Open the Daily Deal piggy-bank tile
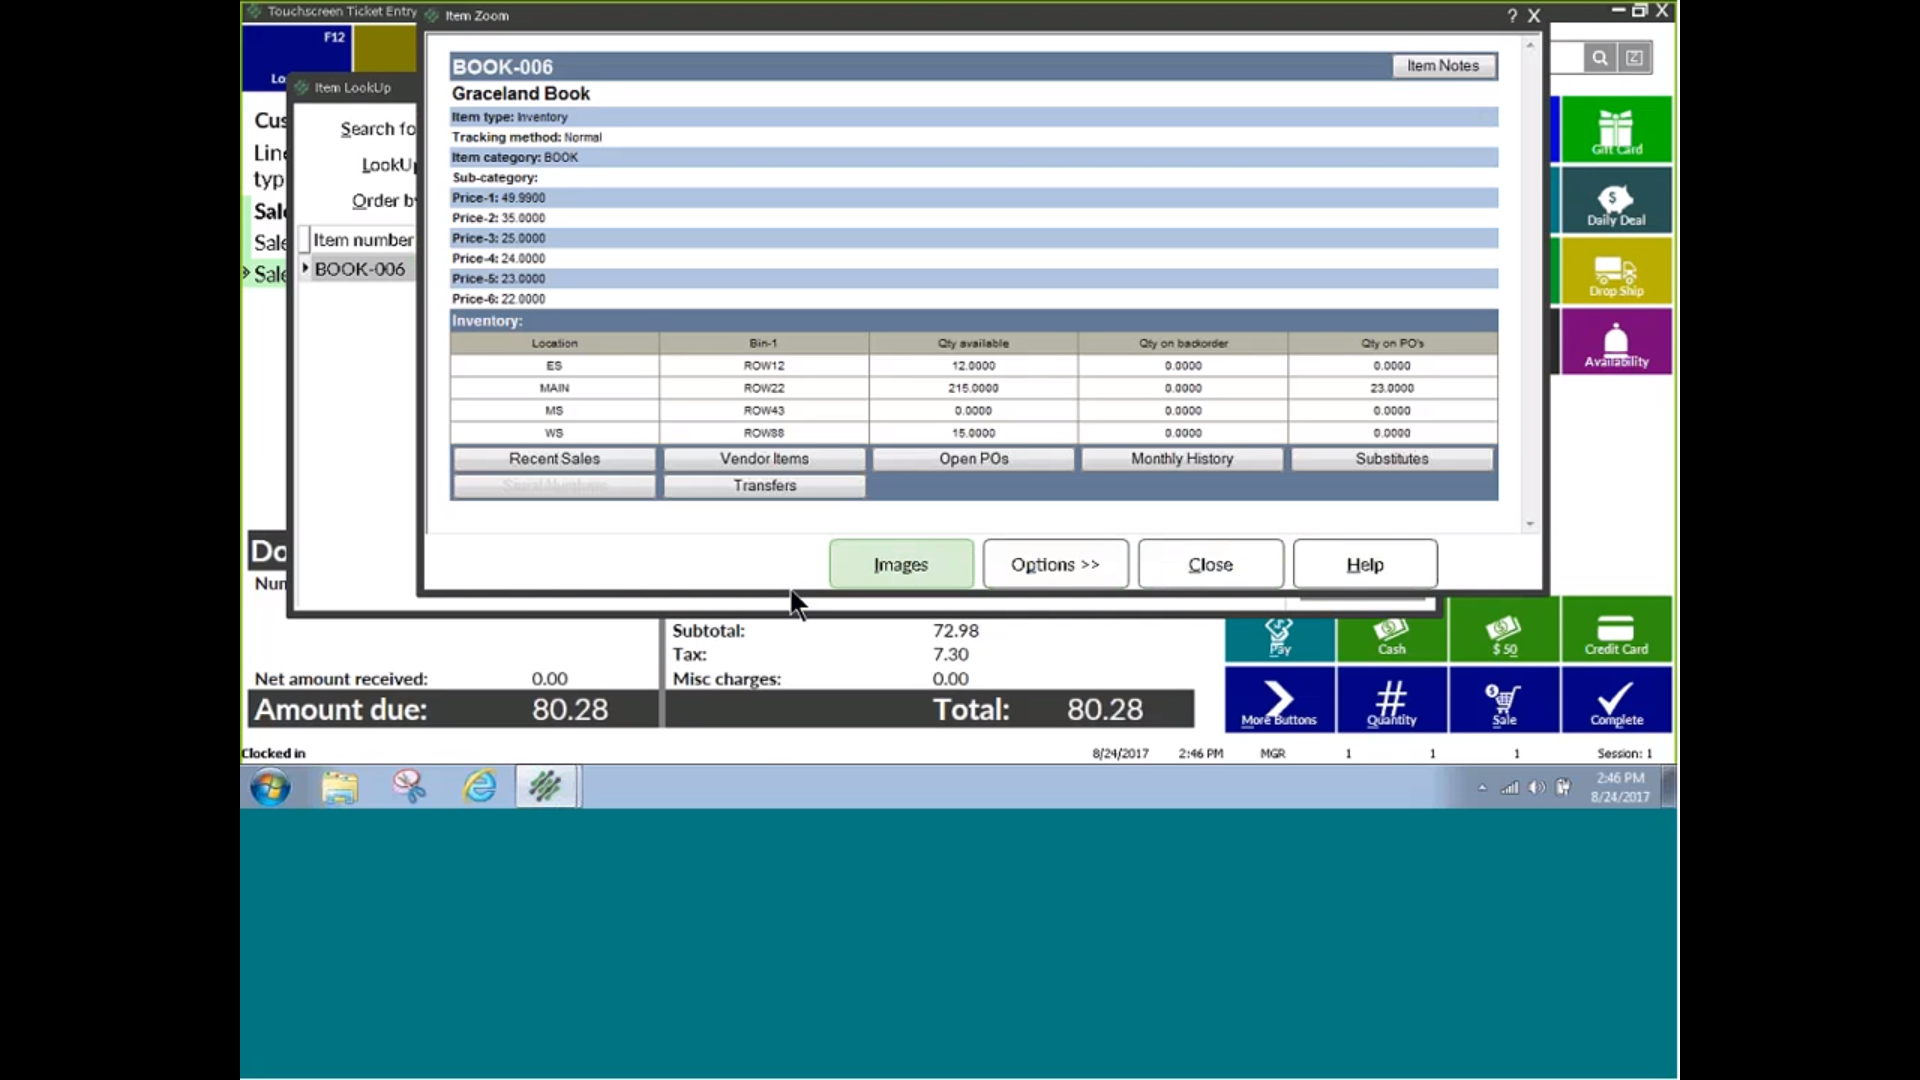1920x1080 pixels. [x=1616, y=201]
